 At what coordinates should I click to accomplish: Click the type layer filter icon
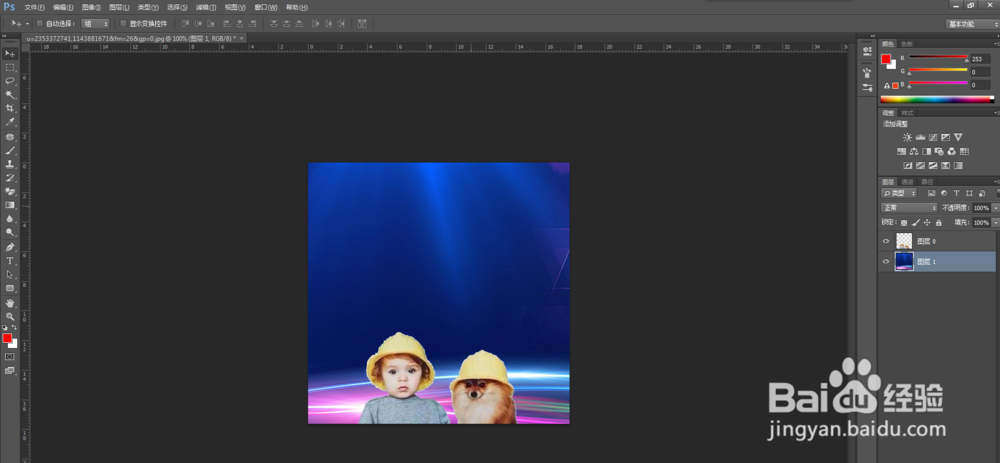(x=956, y=193)
